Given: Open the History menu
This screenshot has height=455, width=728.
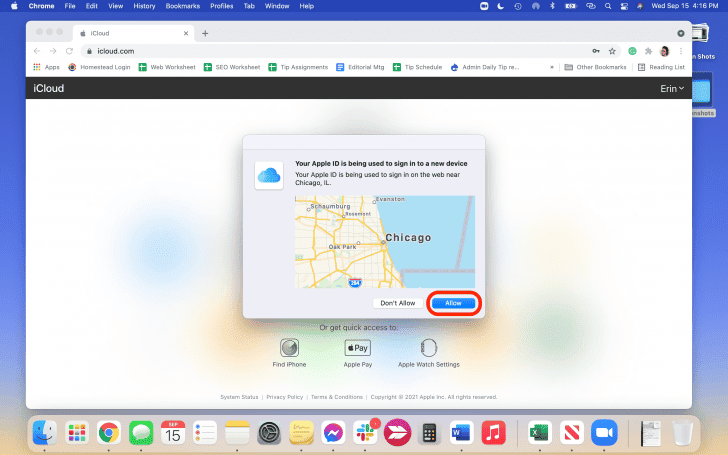Looking at the screenshot, I should [x=144, y=6].
